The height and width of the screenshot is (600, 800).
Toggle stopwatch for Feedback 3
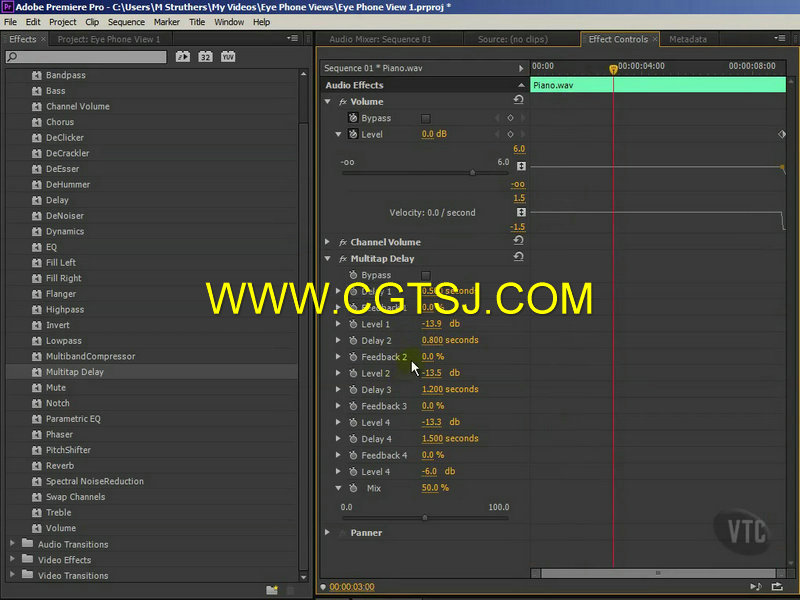pyautogui.click(x=353, y=406)
